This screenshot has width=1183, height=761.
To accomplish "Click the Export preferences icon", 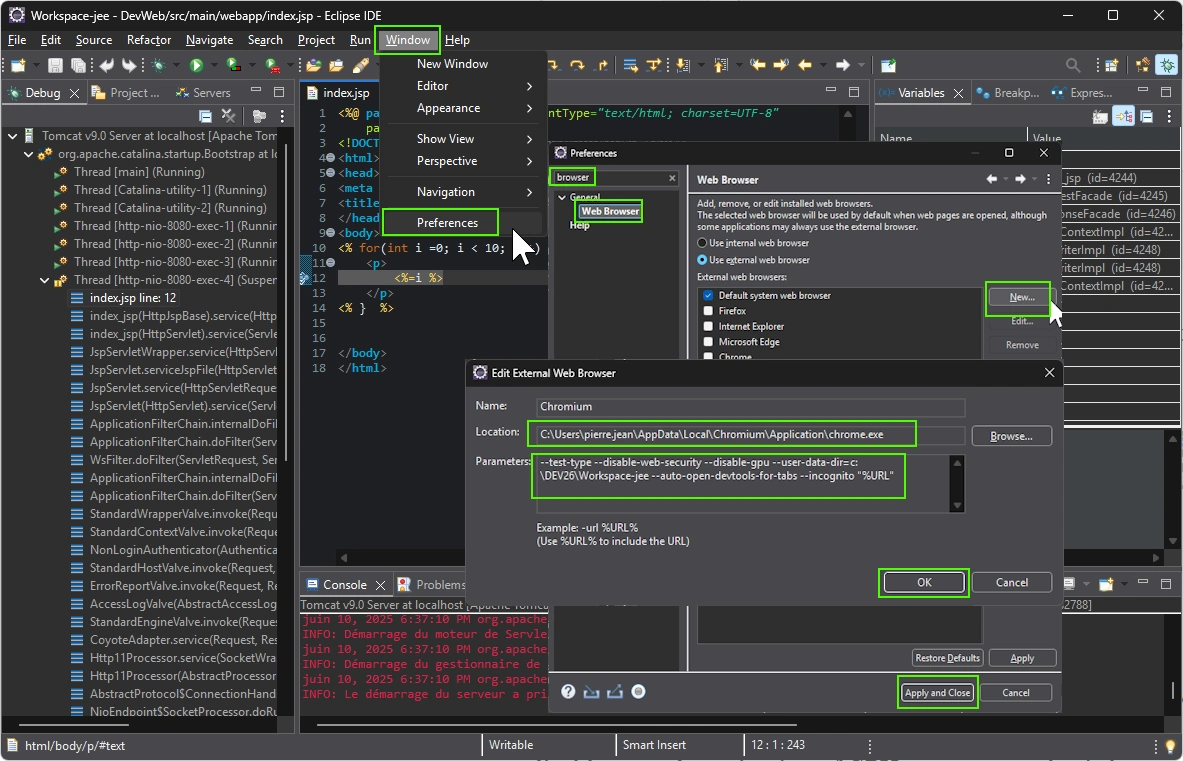I will [x=615, y=692].
